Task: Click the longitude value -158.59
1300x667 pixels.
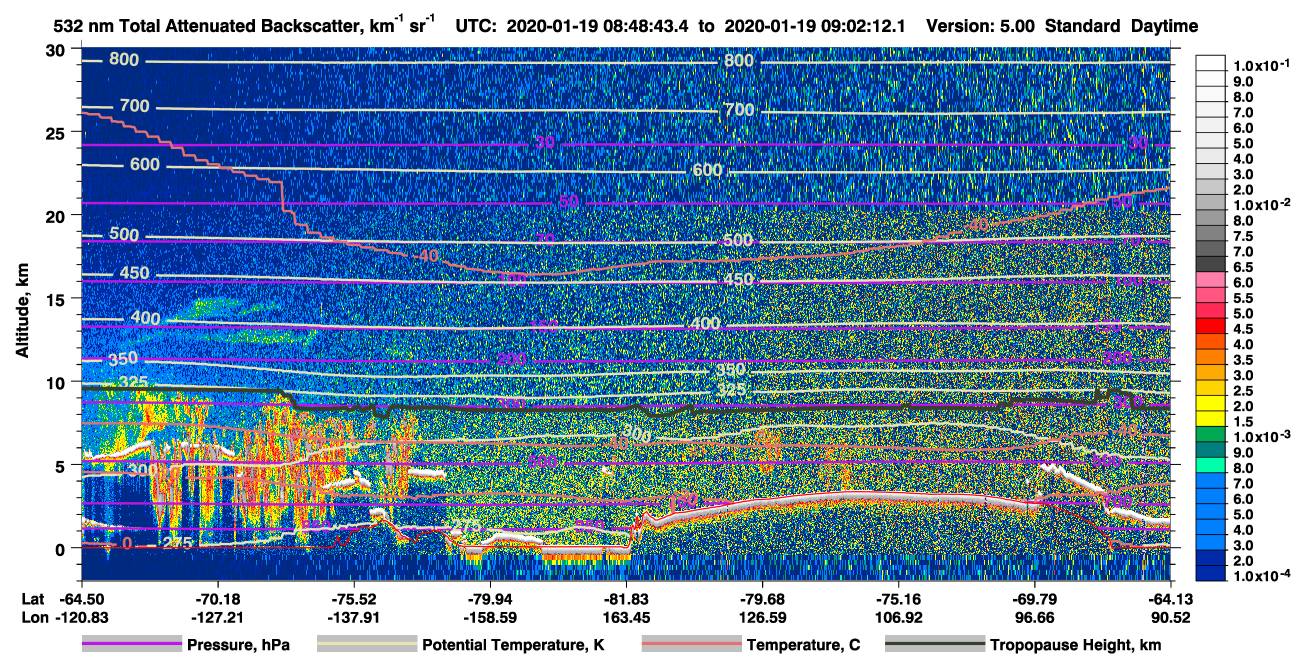Action: point(490,617)
